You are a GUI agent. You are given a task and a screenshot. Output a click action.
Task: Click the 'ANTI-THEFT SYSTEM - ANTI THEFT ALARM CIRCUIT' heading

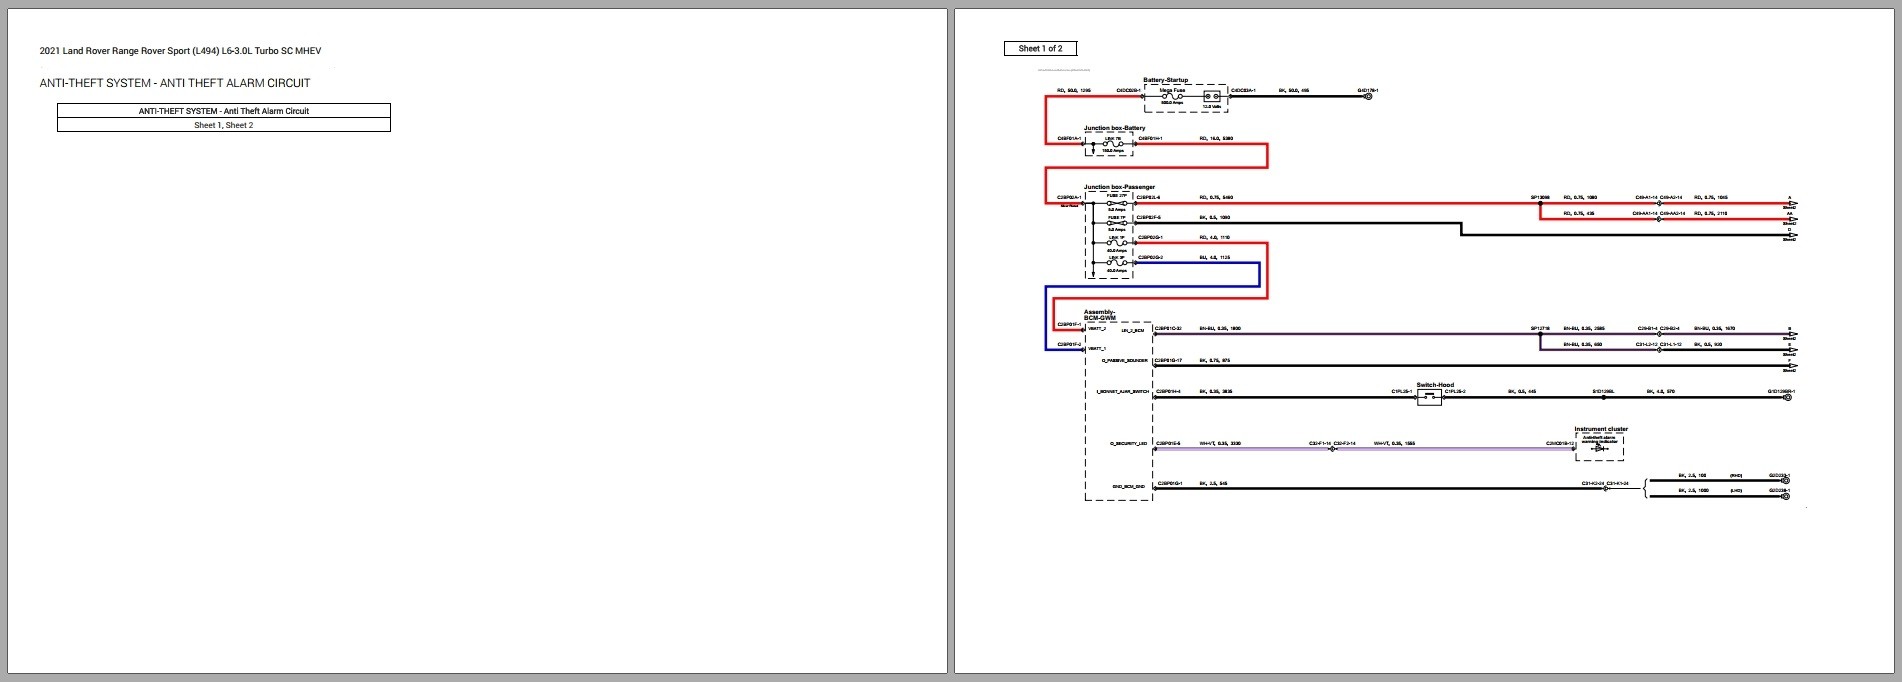pyautogui.click(x=175, y=83)
